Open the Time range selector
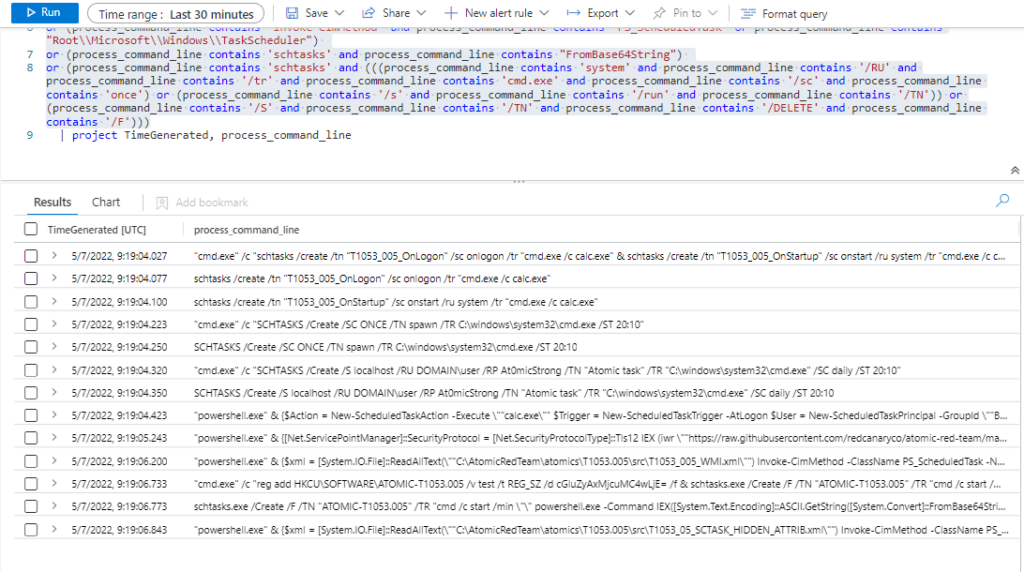This screenshot has height=572, width=1024. coord(176,14)
